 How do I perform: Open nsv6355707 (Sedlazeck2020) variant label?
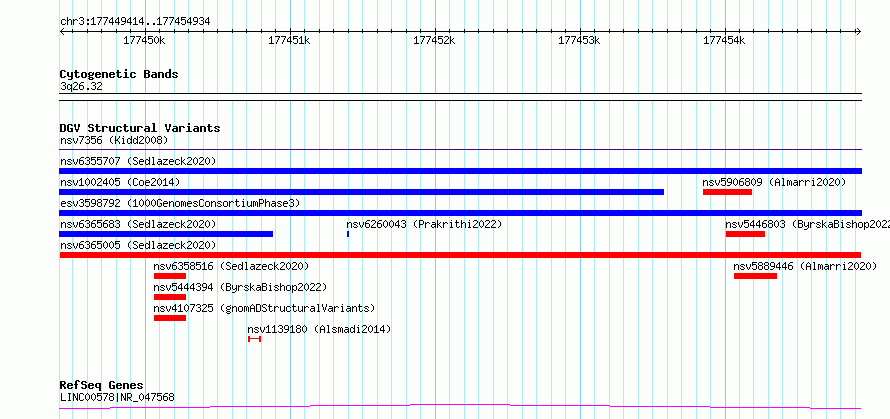click(138, 161)
